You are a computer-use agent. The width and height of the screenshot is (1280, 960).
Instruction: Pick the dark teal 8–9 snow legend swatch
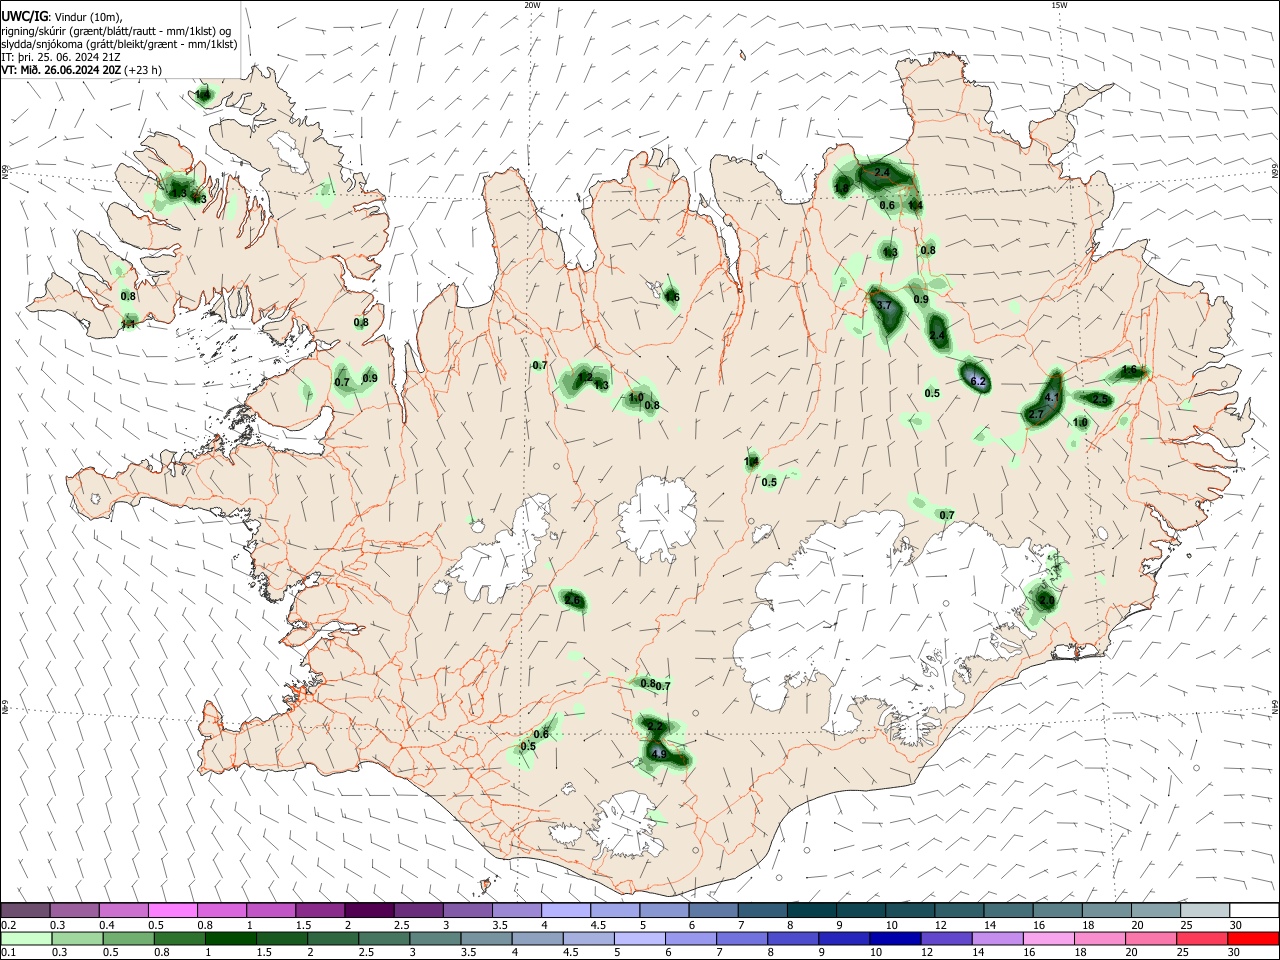pos(812,910)
